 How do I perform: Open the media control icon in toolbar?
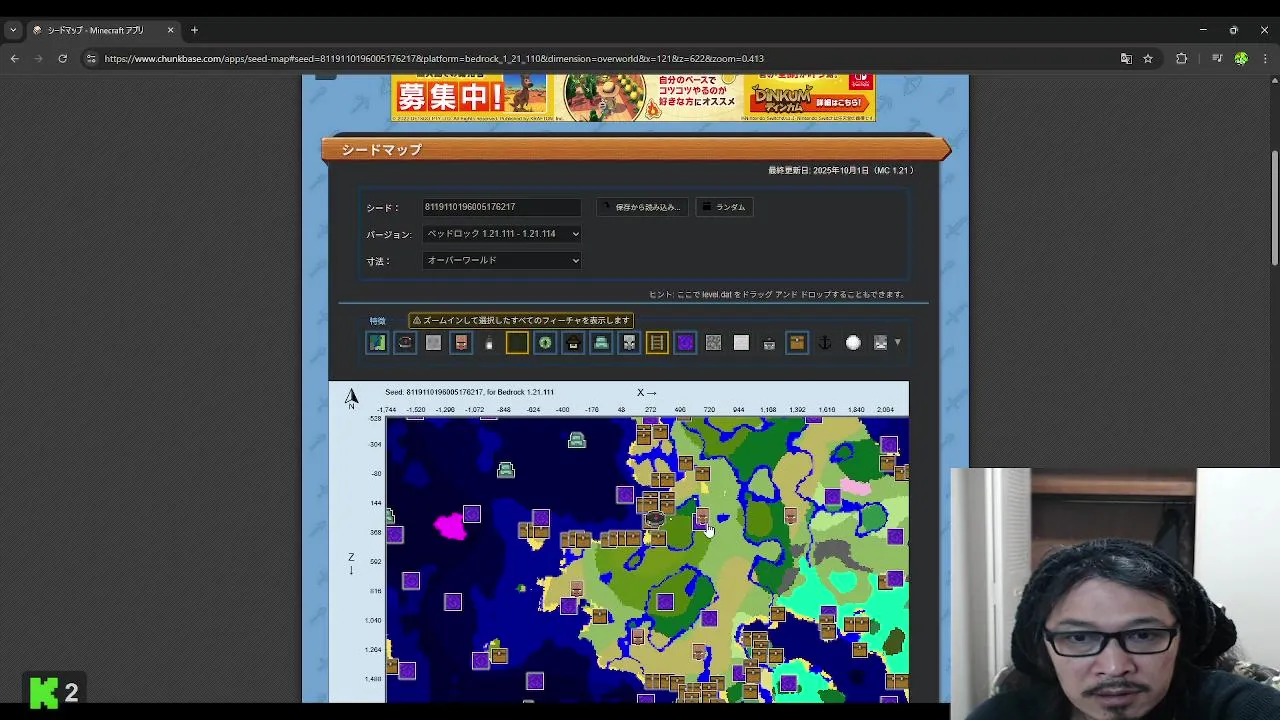point(1217,59)
